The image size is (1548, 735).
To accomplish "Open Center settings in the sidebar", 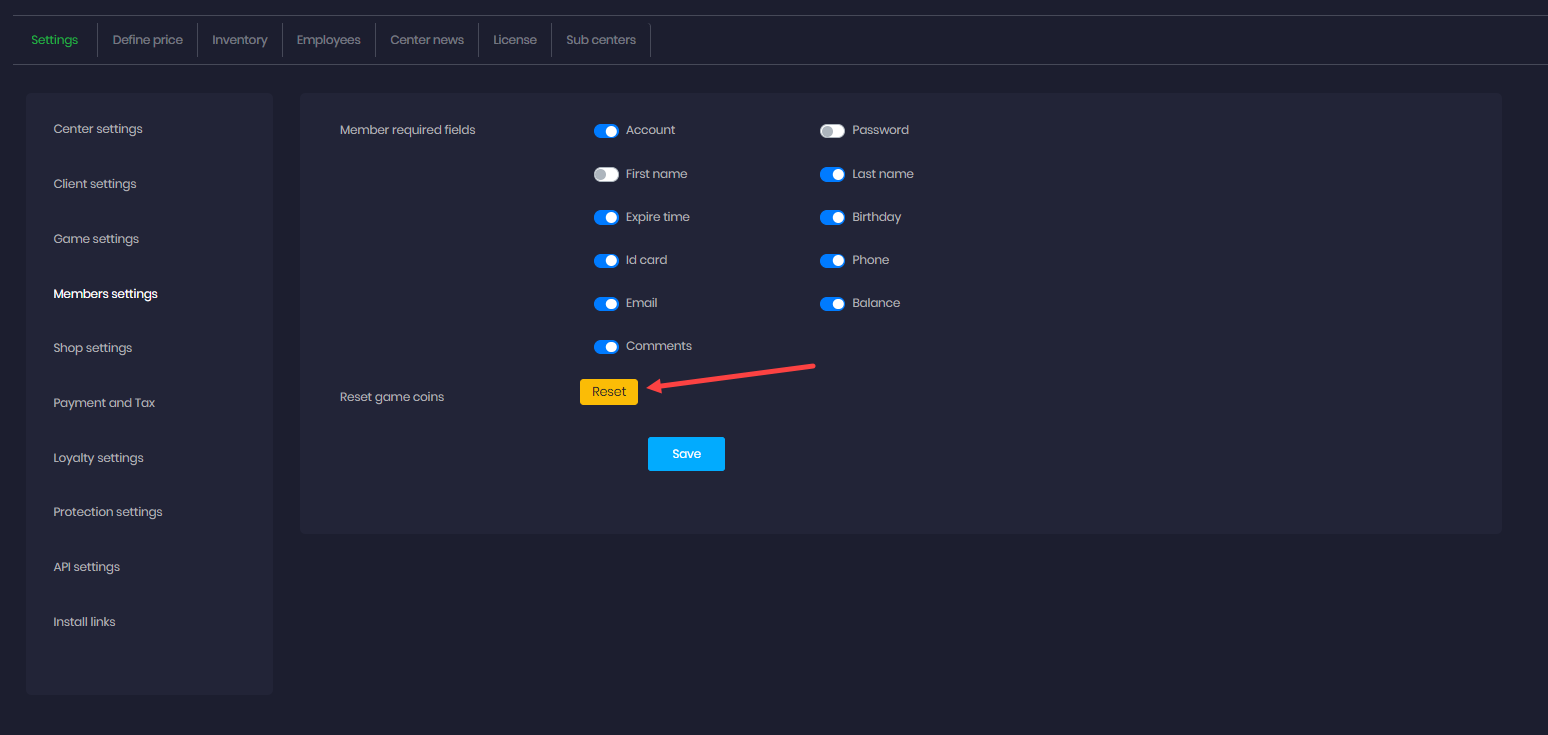I will click(98, 129).
